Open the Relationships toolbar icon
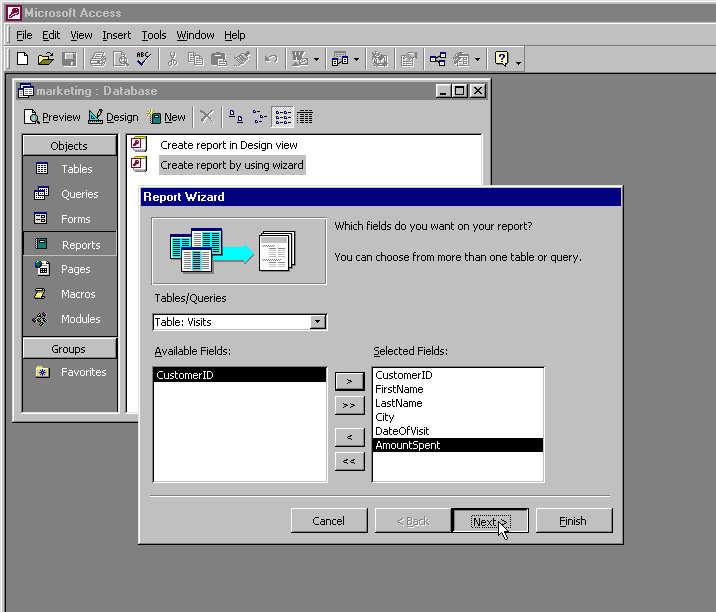This screenshot has height=612, width=716. (x=437, y=59)
